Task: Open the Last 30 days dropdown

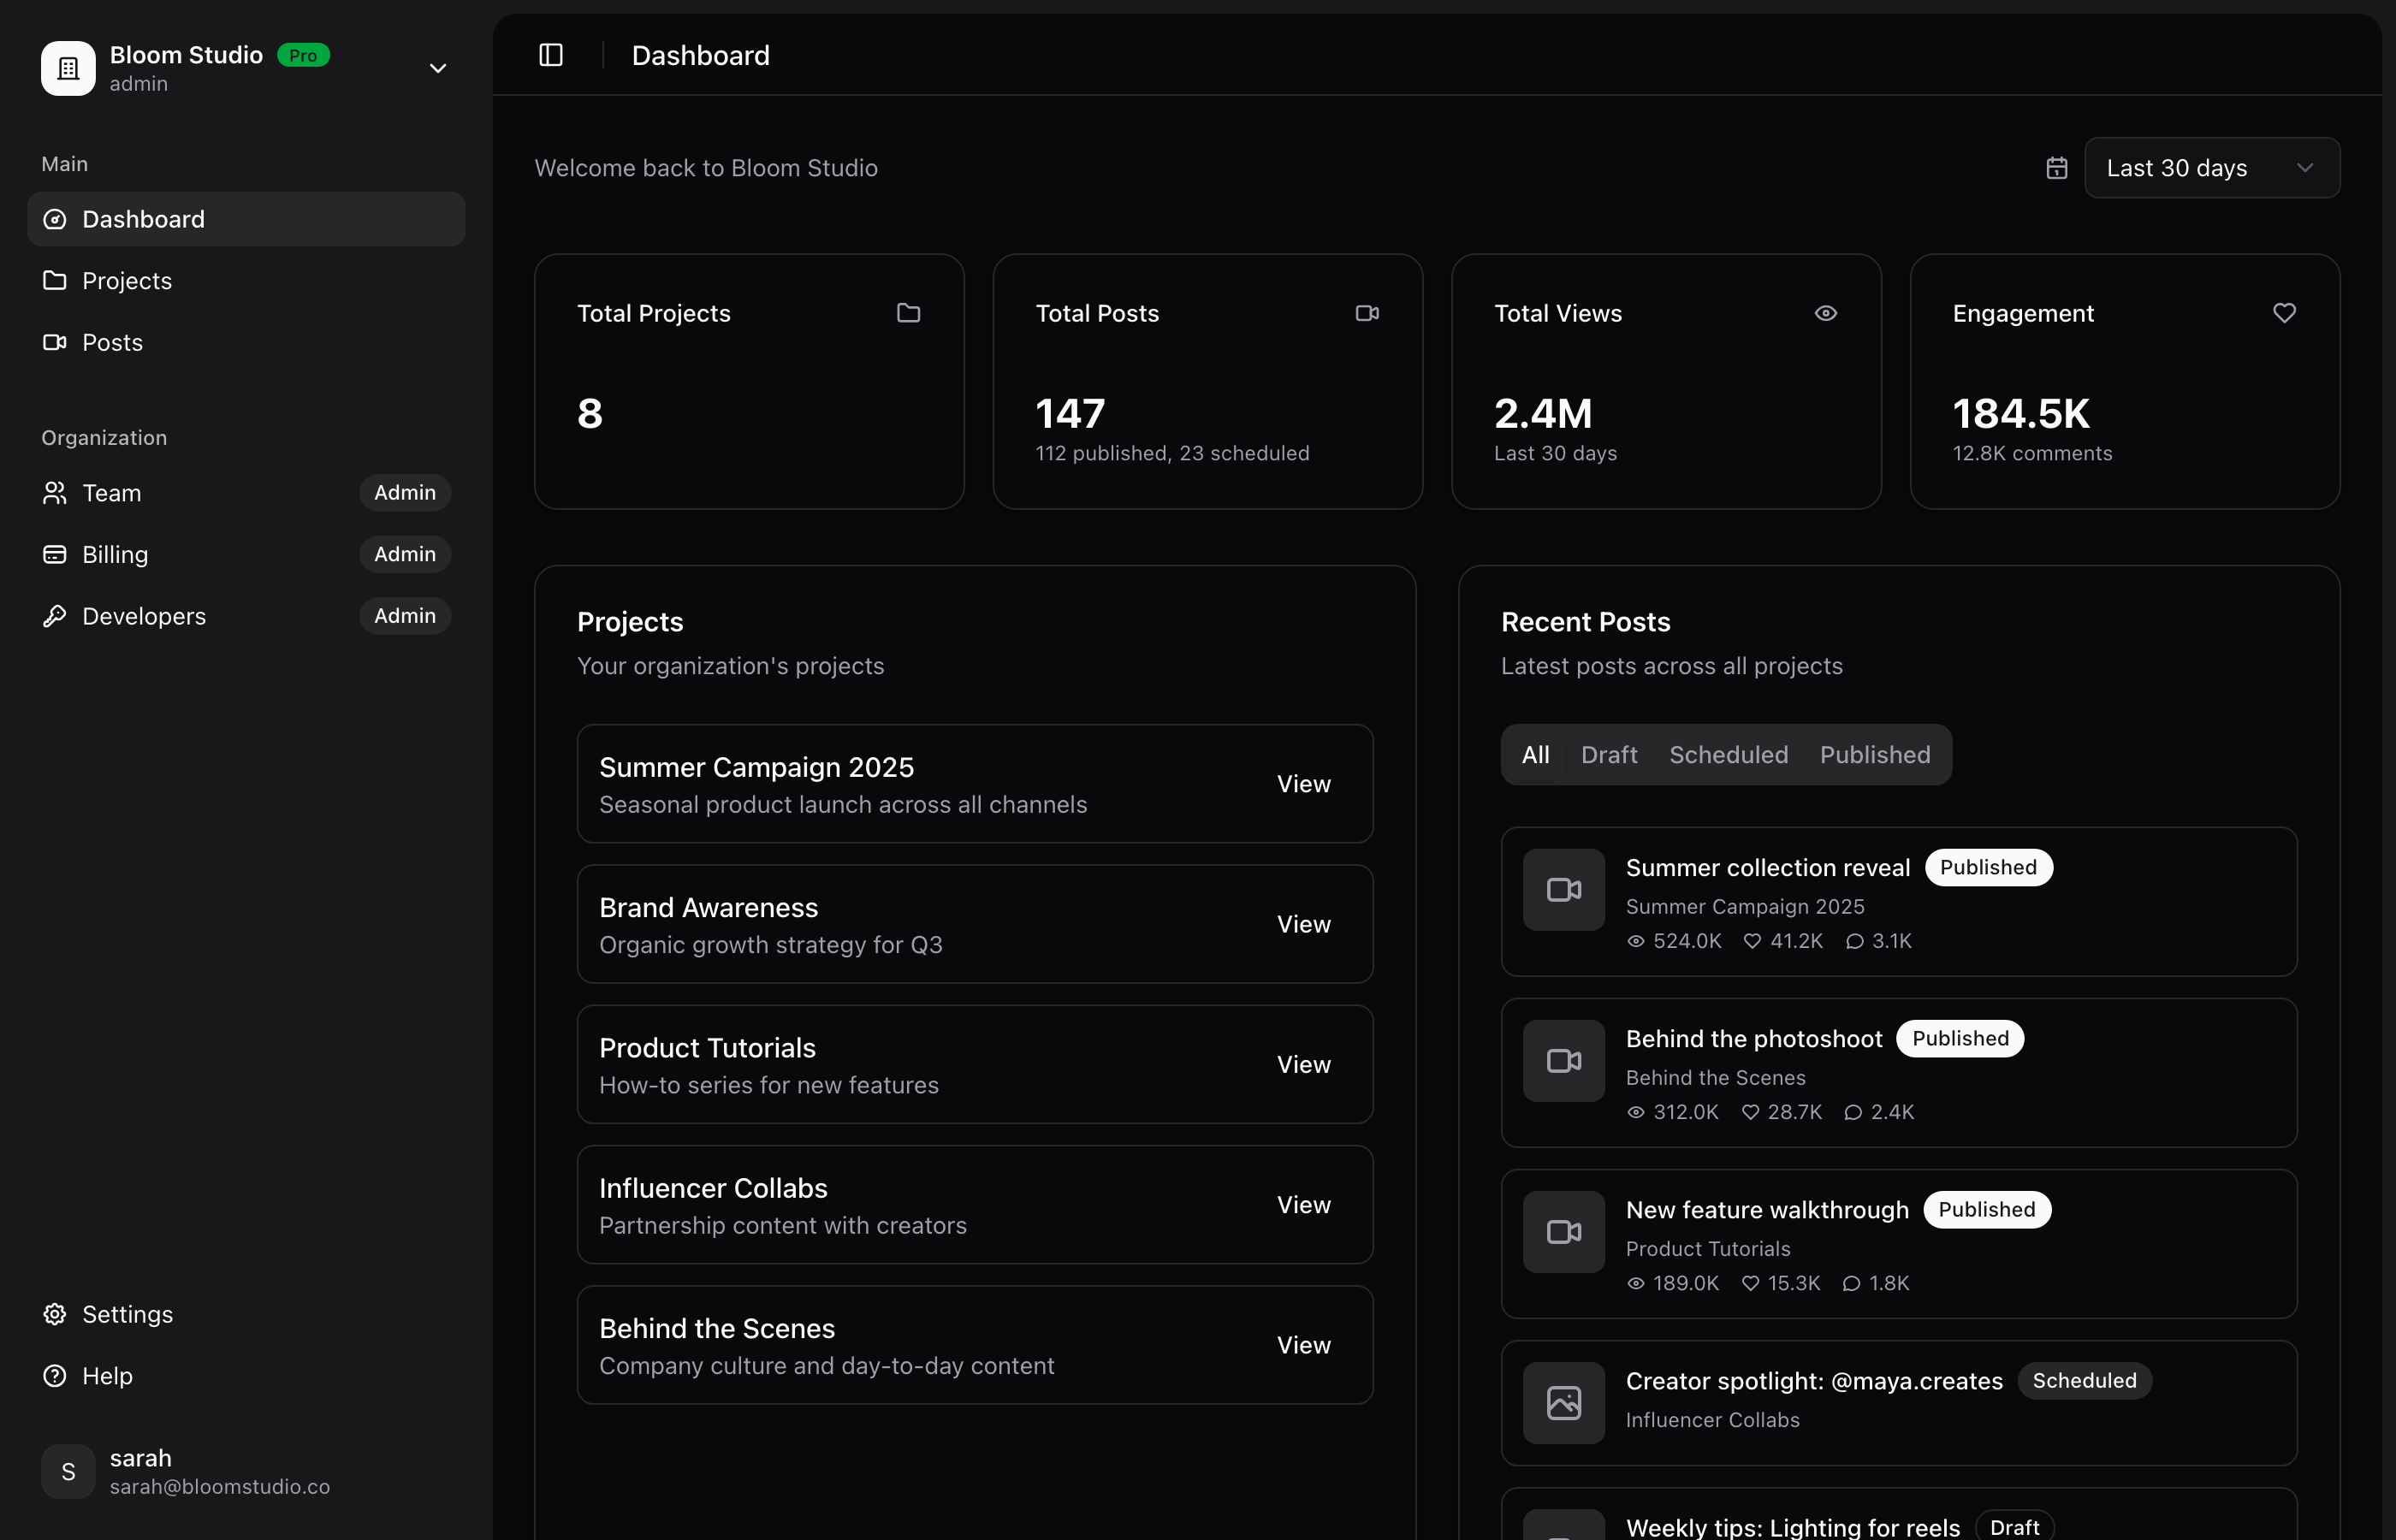Action: coord(2211,167)
